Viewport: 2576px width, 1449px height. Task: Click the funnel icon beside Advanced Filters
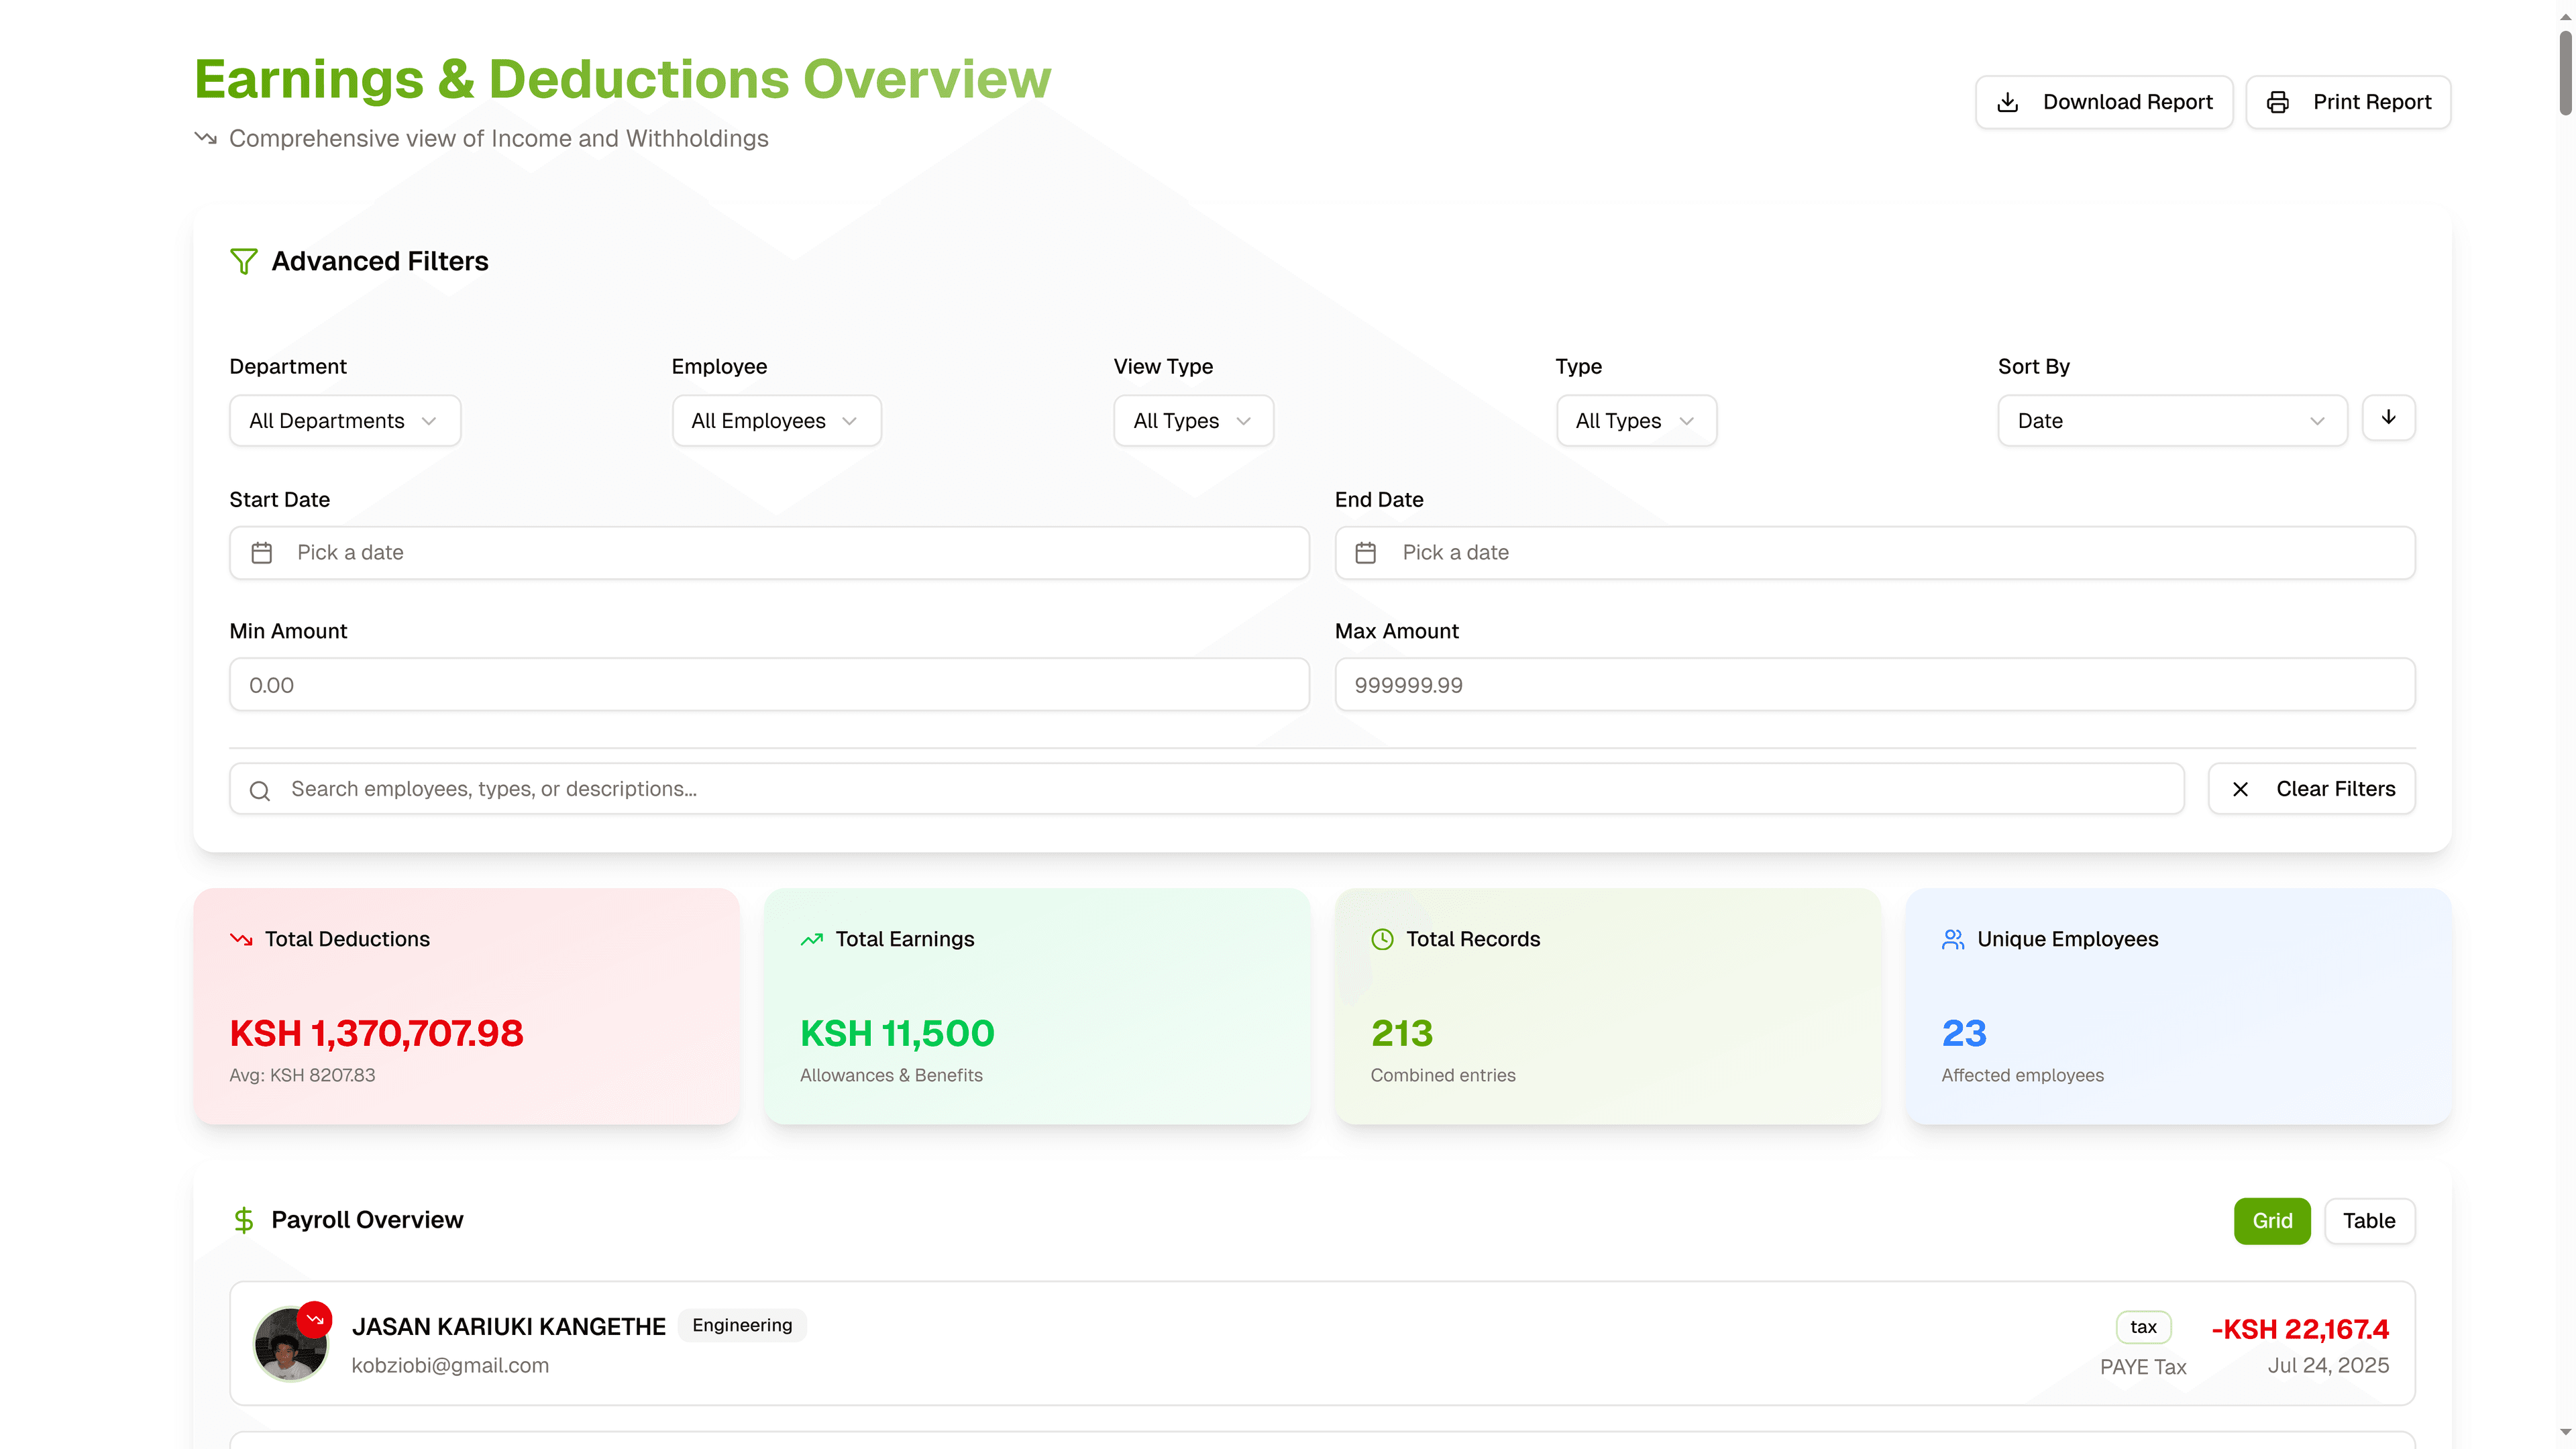(x=244, y=261)
